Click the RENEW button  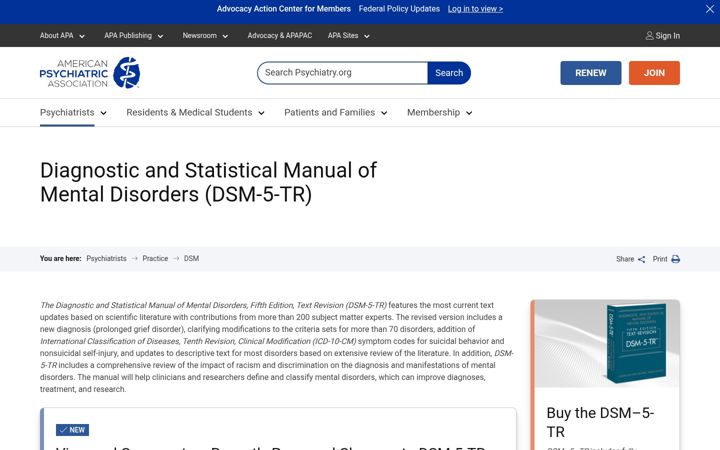click(x=591, y=73)
